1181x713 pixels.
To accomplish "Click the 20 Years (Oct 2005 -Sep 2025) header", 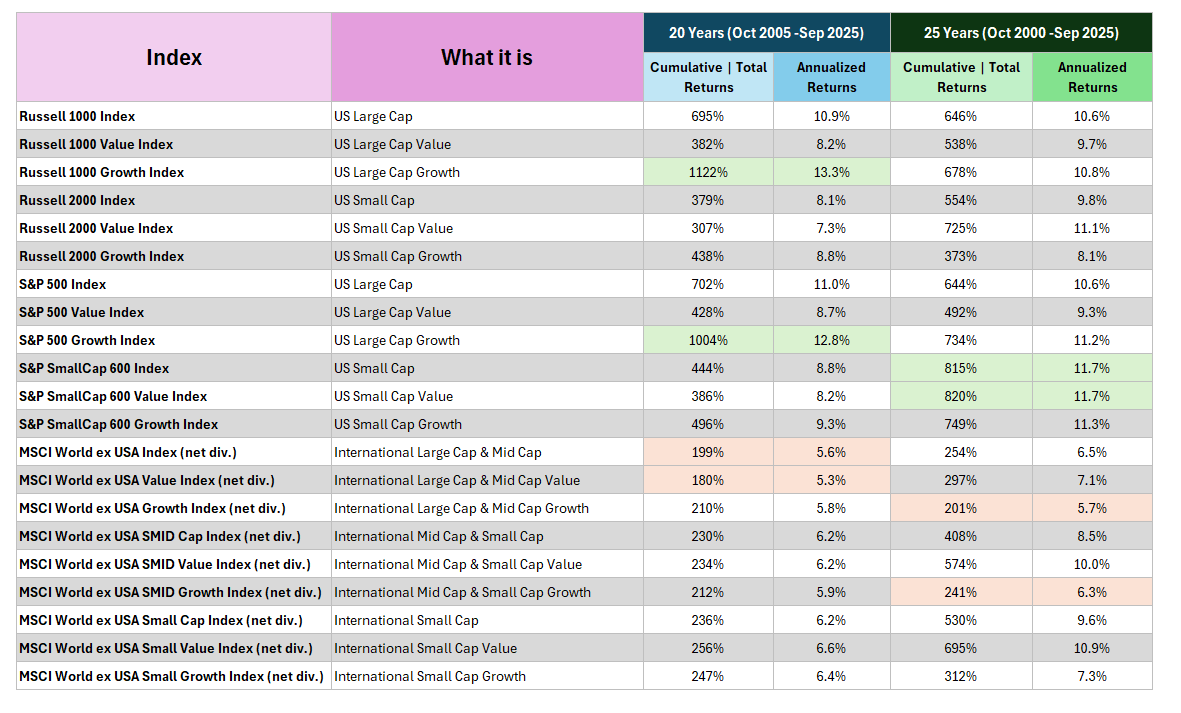I will [x=766, y=33].
